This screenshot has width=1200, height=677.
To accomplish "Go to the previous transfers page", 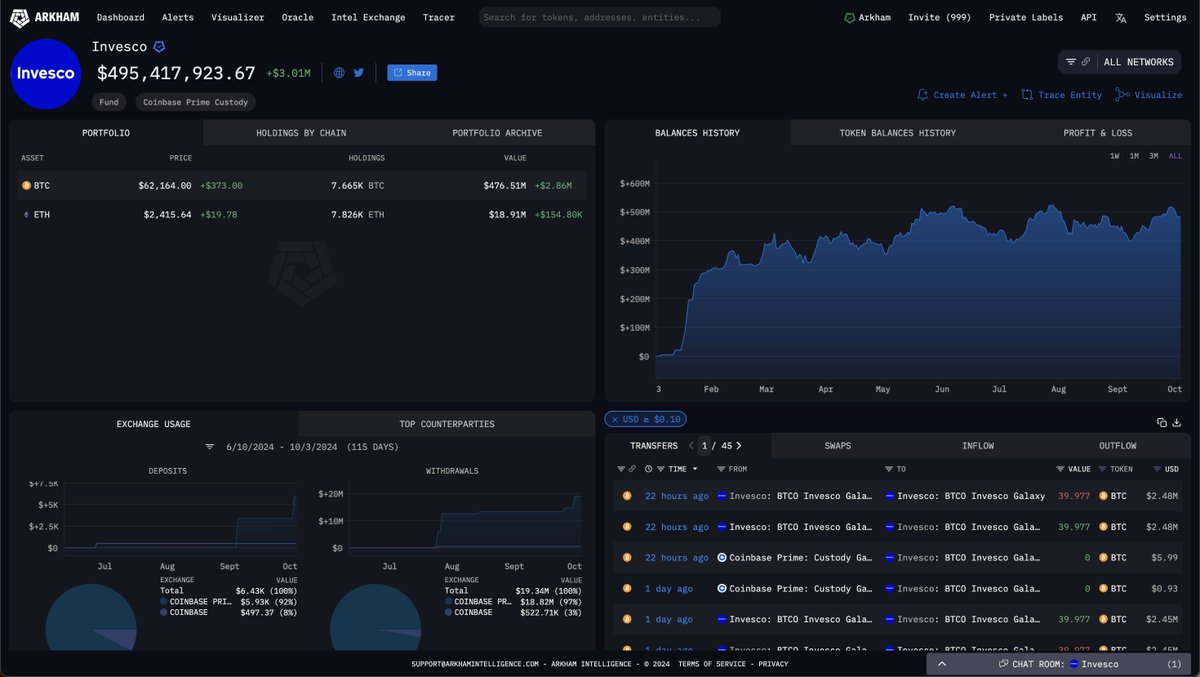I will [x=689, y=445].
